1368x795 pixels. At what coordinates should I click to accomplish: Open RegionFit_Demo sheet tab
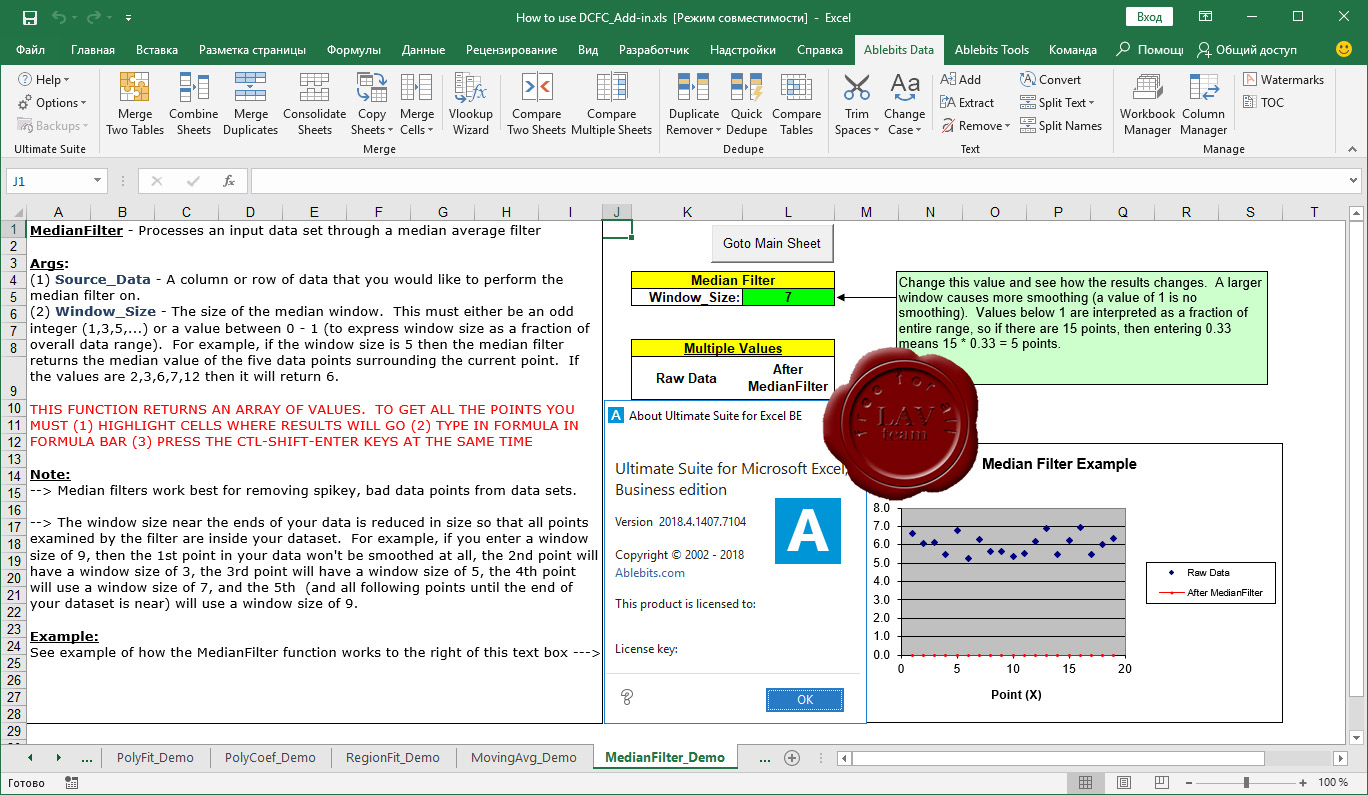[392, 757]
